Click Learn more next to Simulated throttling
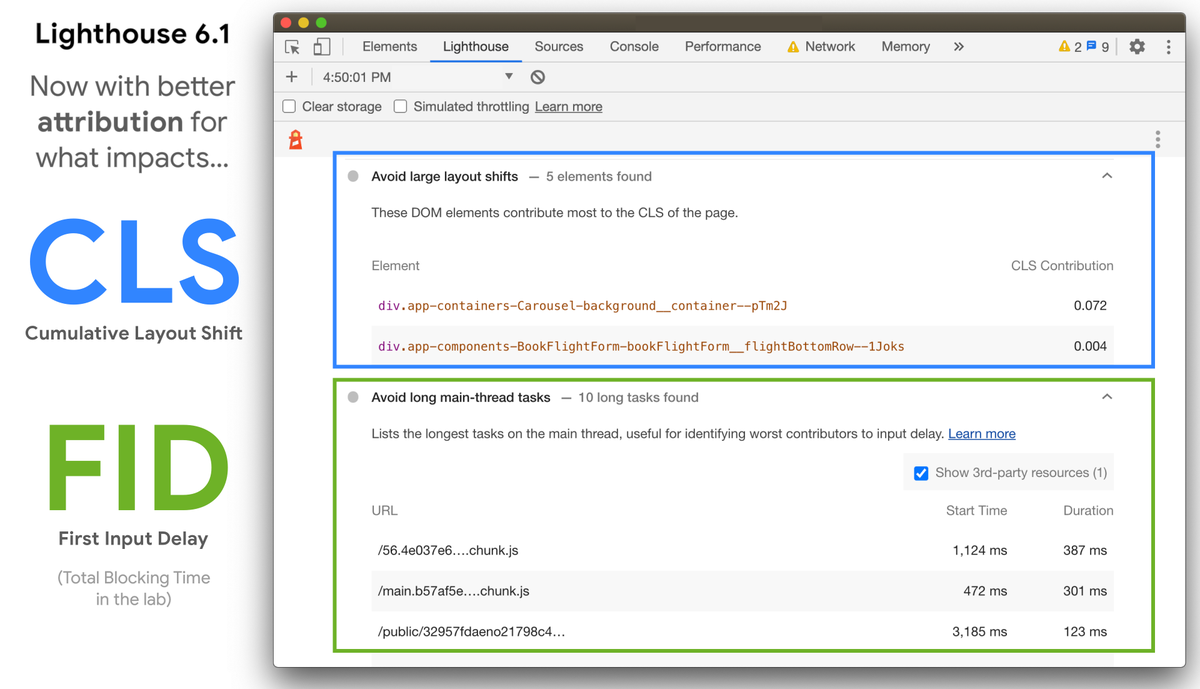The image size is (1200, 689). point(568,106)
